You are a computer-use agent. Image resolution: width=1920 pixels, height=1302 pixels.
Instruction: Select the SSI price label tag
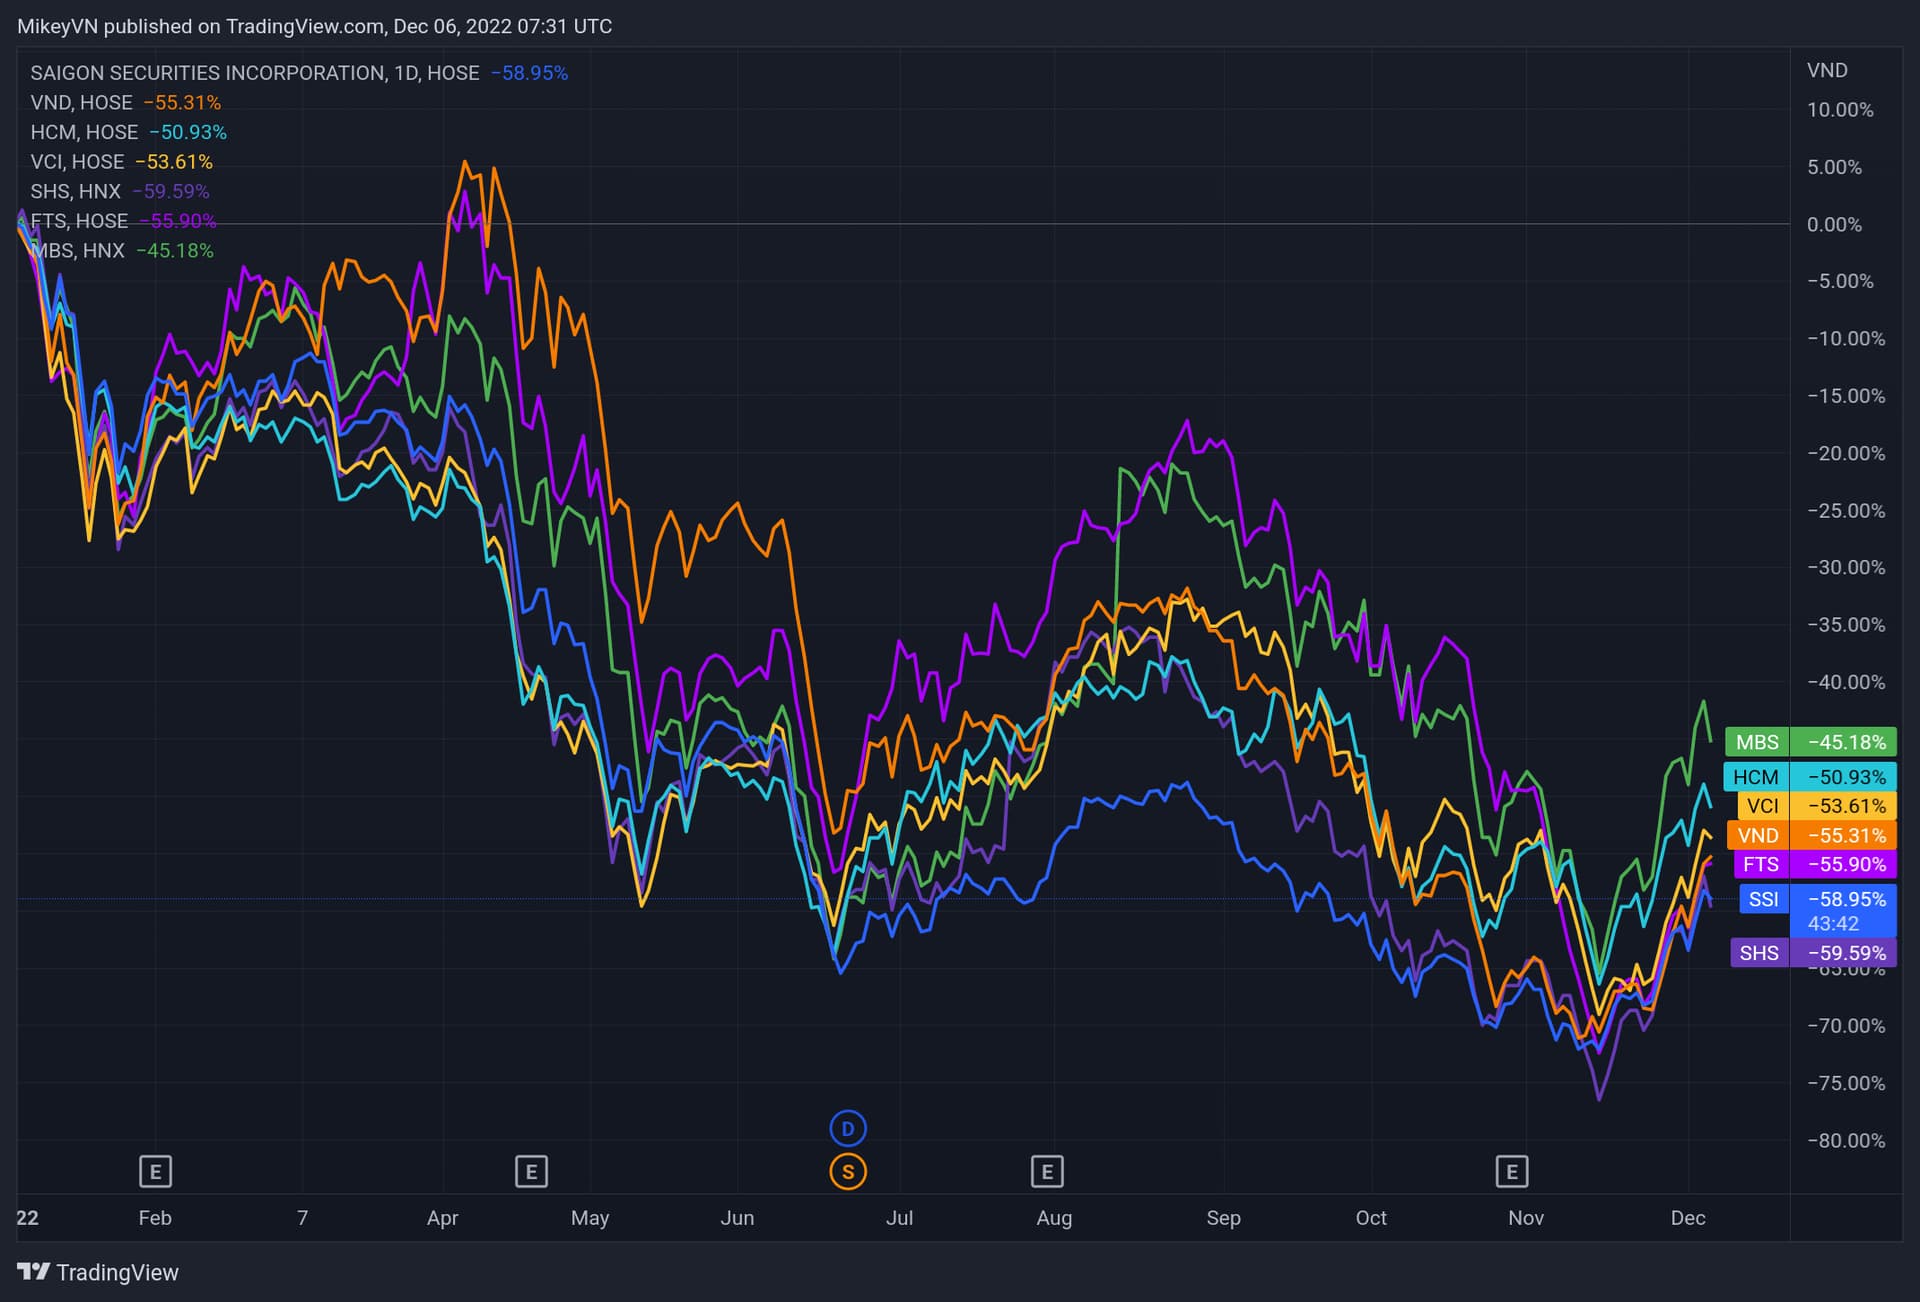pyautogui.click(x=1764, y=899)
